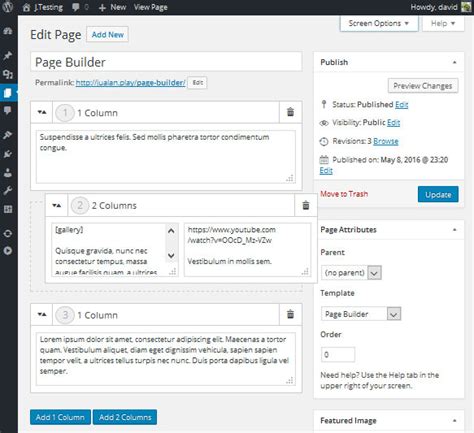The image size is (474, 433).
Task: Click the youtube.com URL text area
Action: [x=247, y=250]
